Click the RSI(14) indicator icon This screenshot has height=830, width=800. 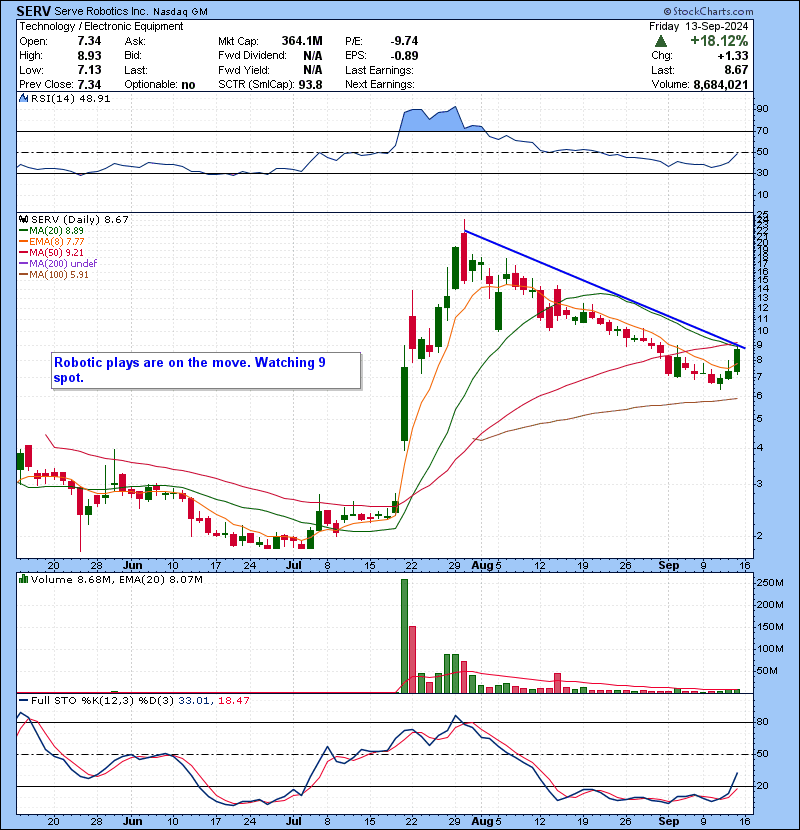23,98
